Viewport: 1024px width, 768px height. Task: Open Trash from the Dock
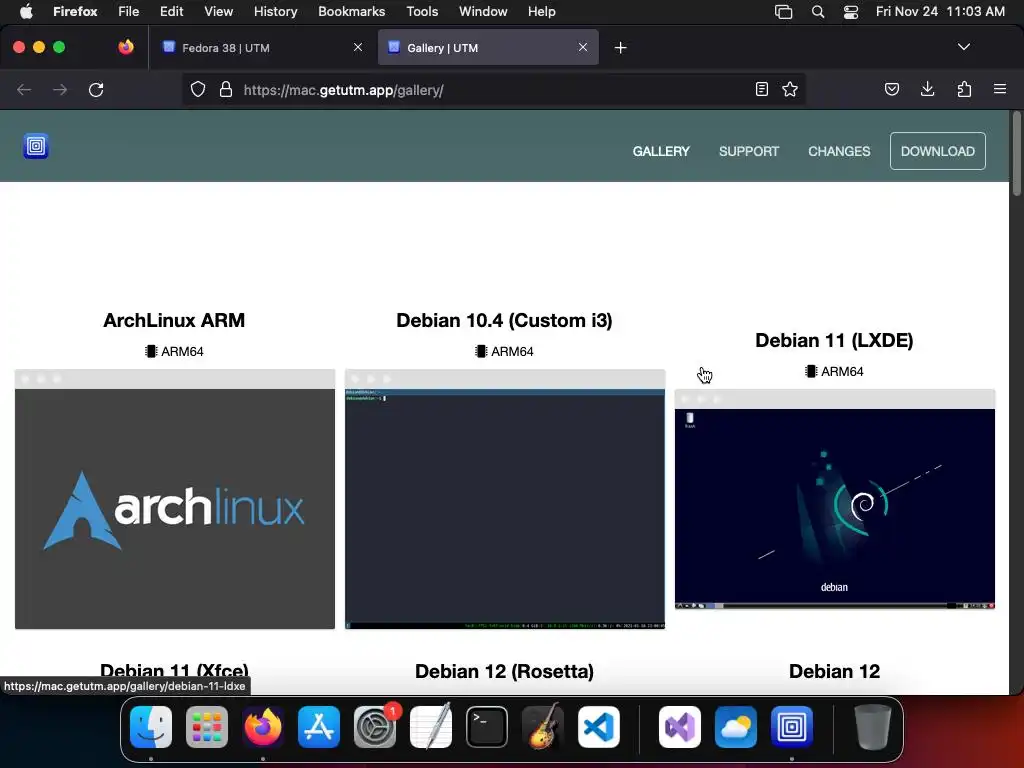(x=872, y=727)
